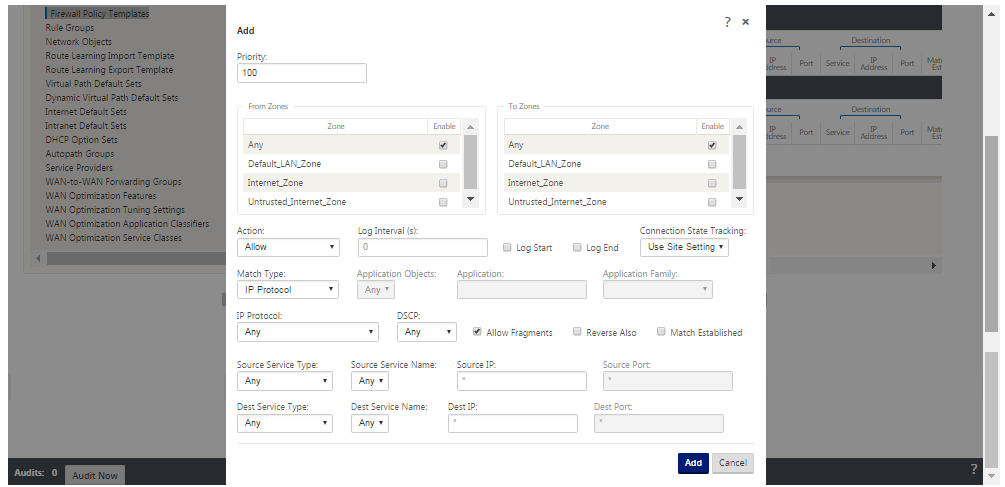This screenshot has height=487, width=1005.
Task: Open the DSCP dropdown
Action: [427, 332]
